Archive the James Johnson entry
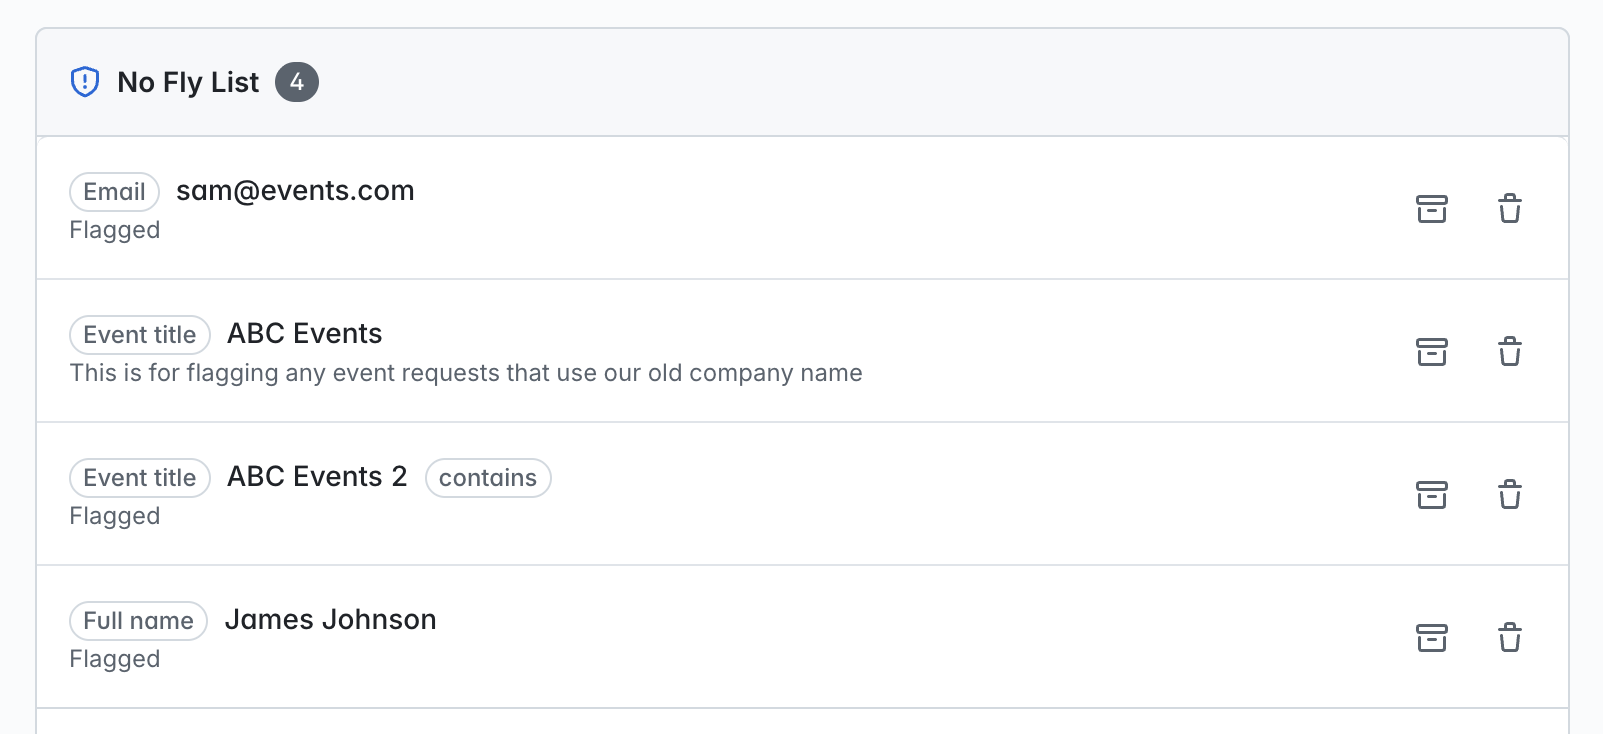Viewport: 1603px width, 734px height. pos(1432,638)
